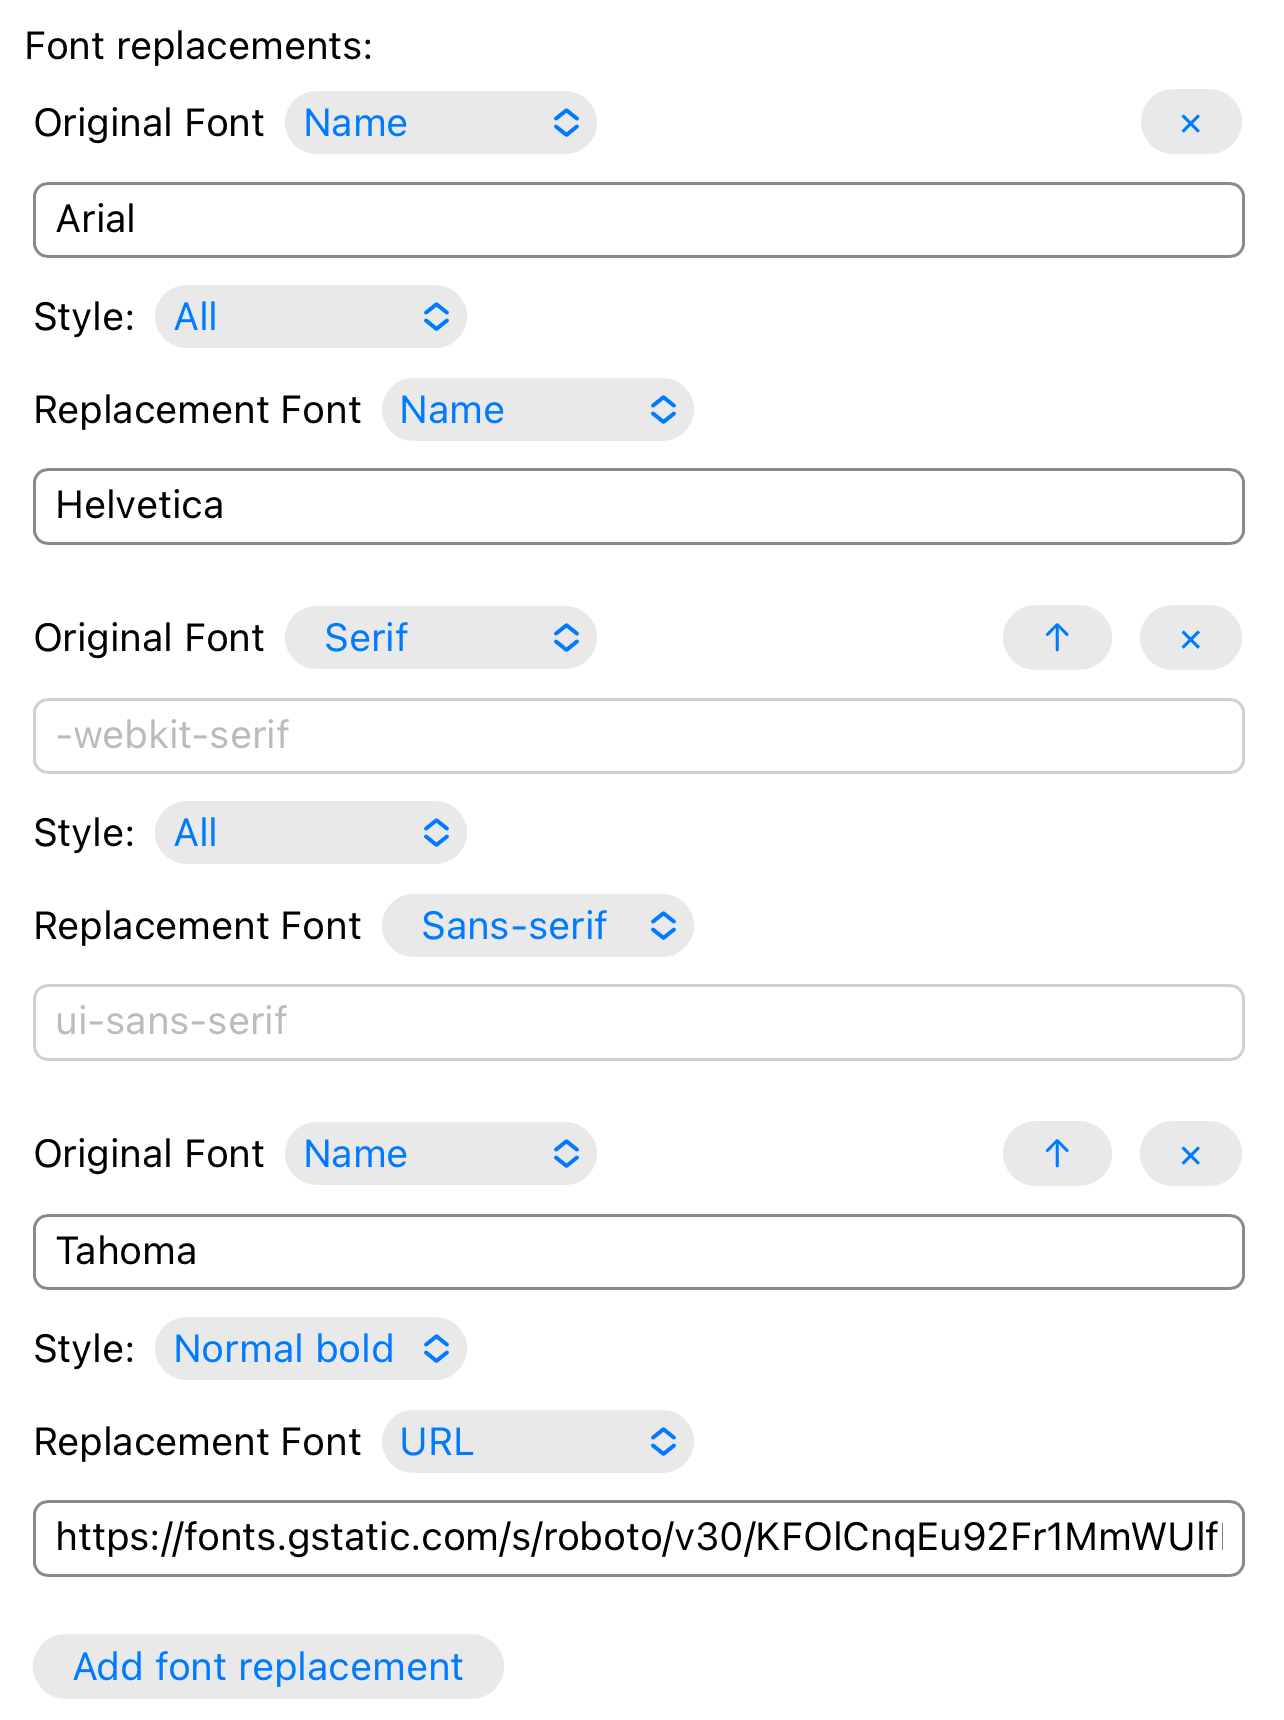The image size is (1284, 1720).
Task: Click the Arial original font text field
Action: (639, 220)
